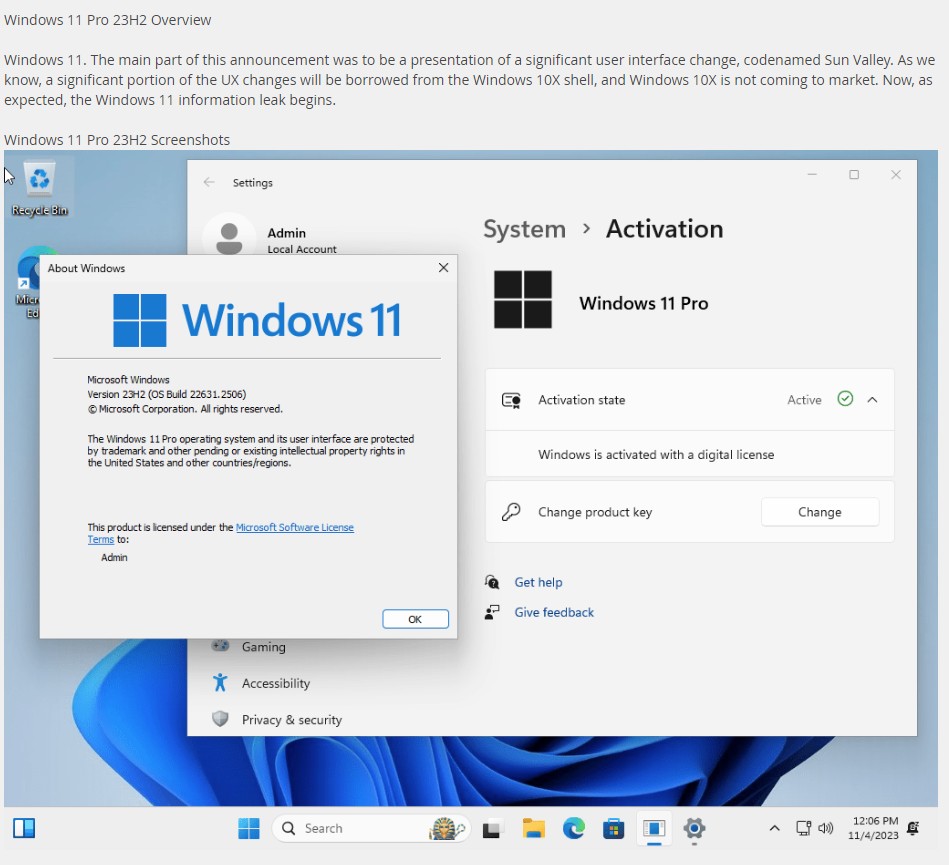Click the About Windows taskbar icon
The height and width of the screenshot is (865, 949).
click(654, 828)
